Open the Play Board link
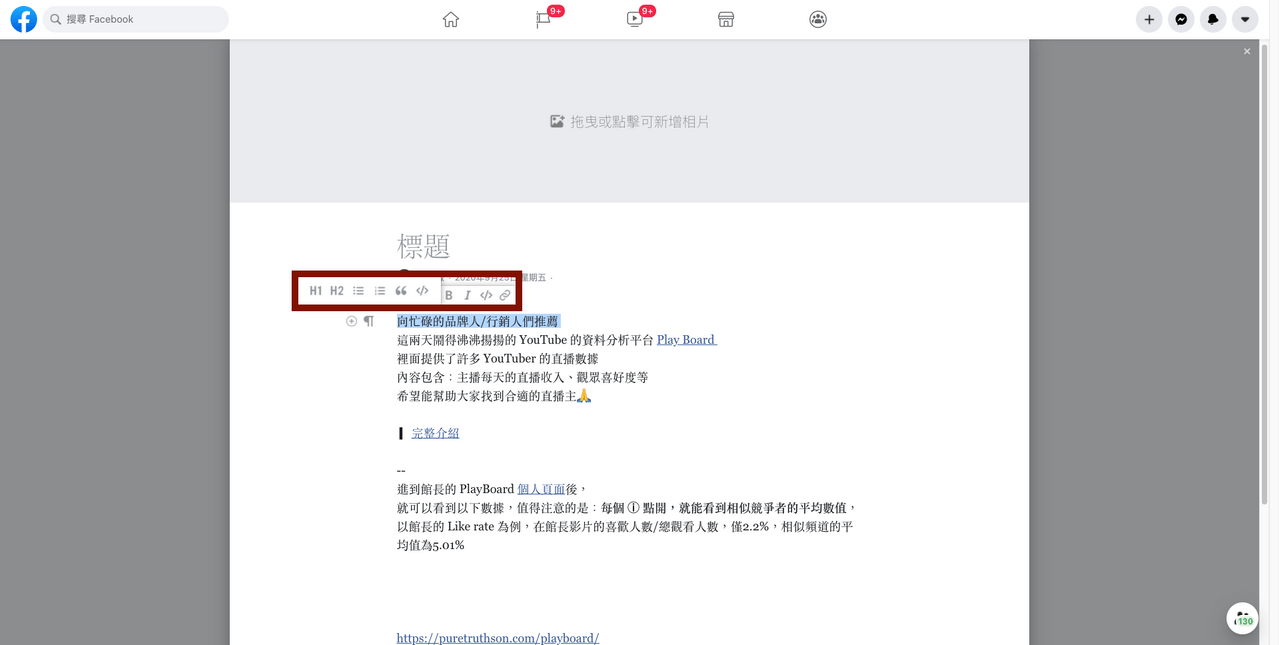1279x645 pixels. pyautogui.click(x=686, y=340)
